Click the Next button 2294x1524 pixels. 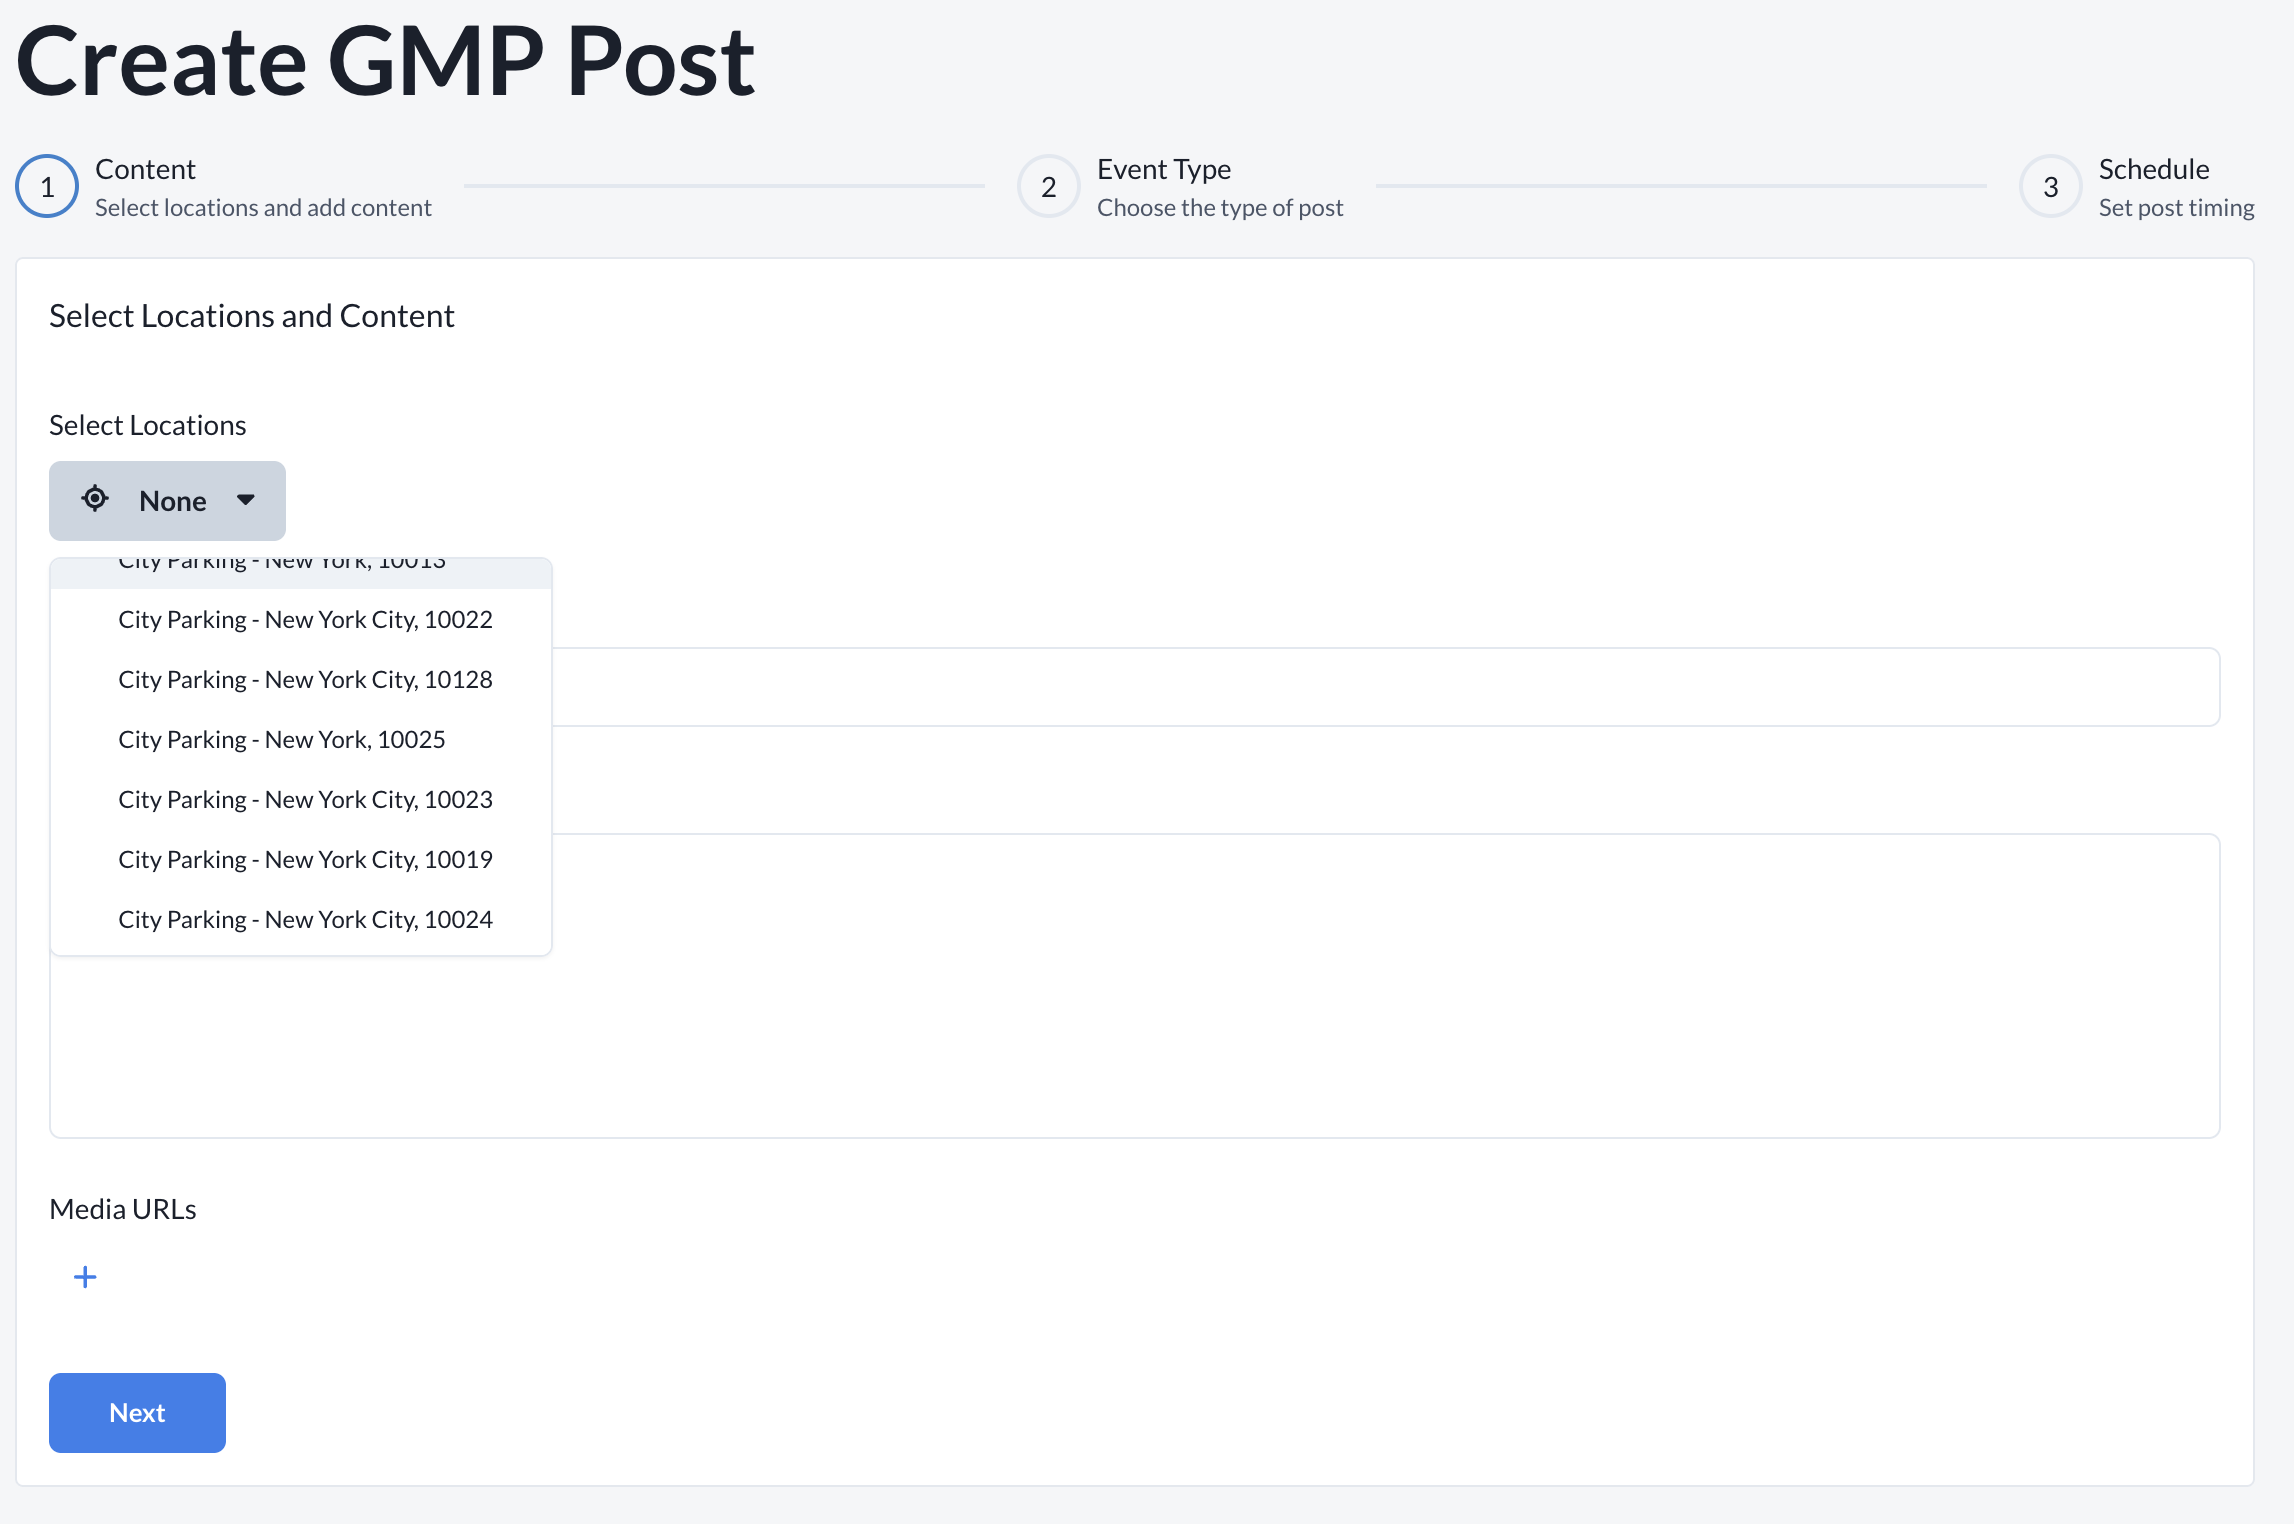(x=137, y=1412)
